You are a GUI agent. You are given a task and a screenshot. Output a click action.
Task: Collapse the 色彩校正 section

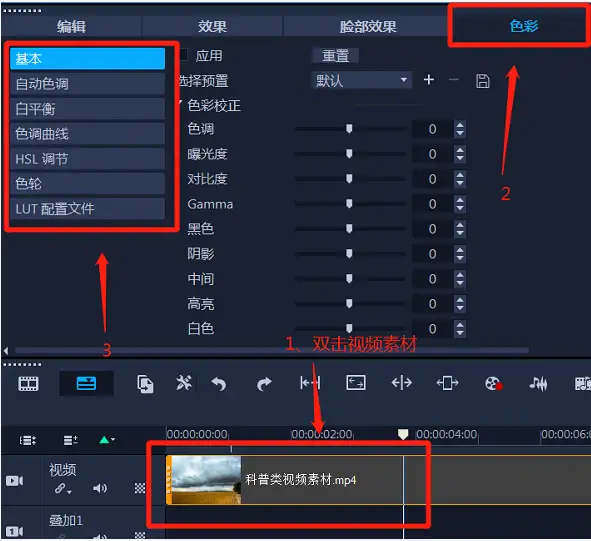[x=181, y=103]
